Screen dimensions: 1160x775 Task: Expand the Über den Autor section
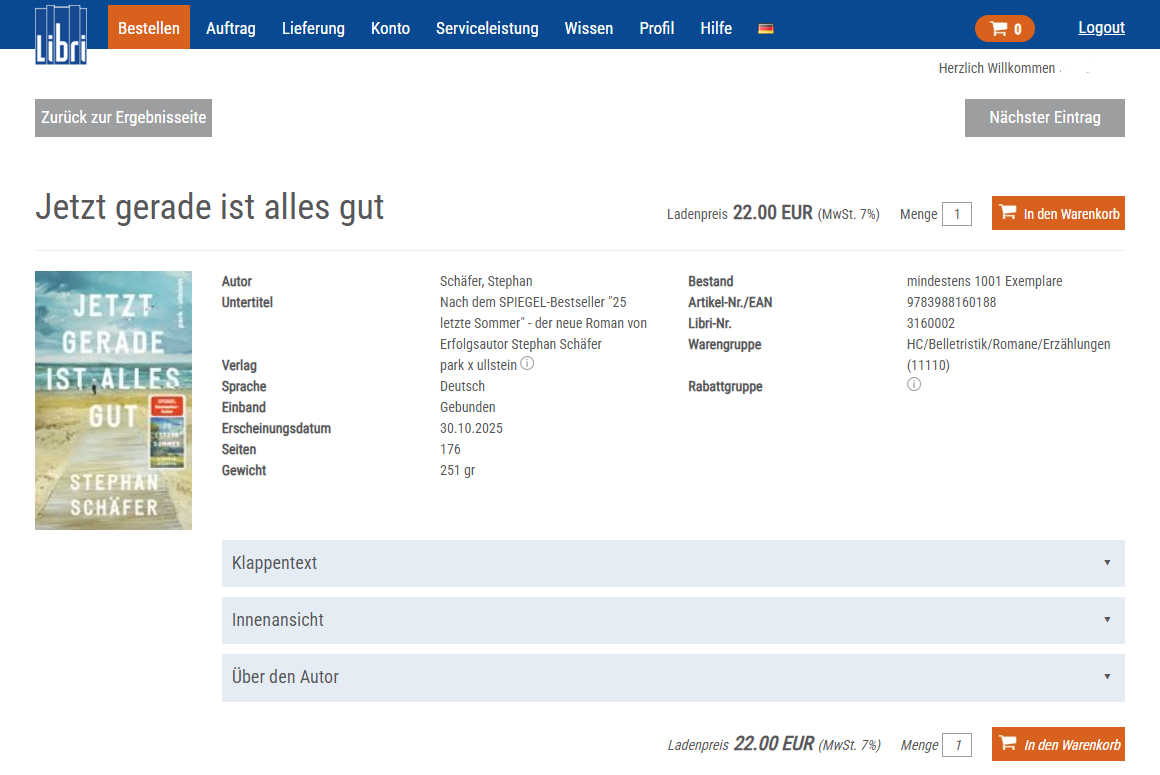(x=673, y=677)
